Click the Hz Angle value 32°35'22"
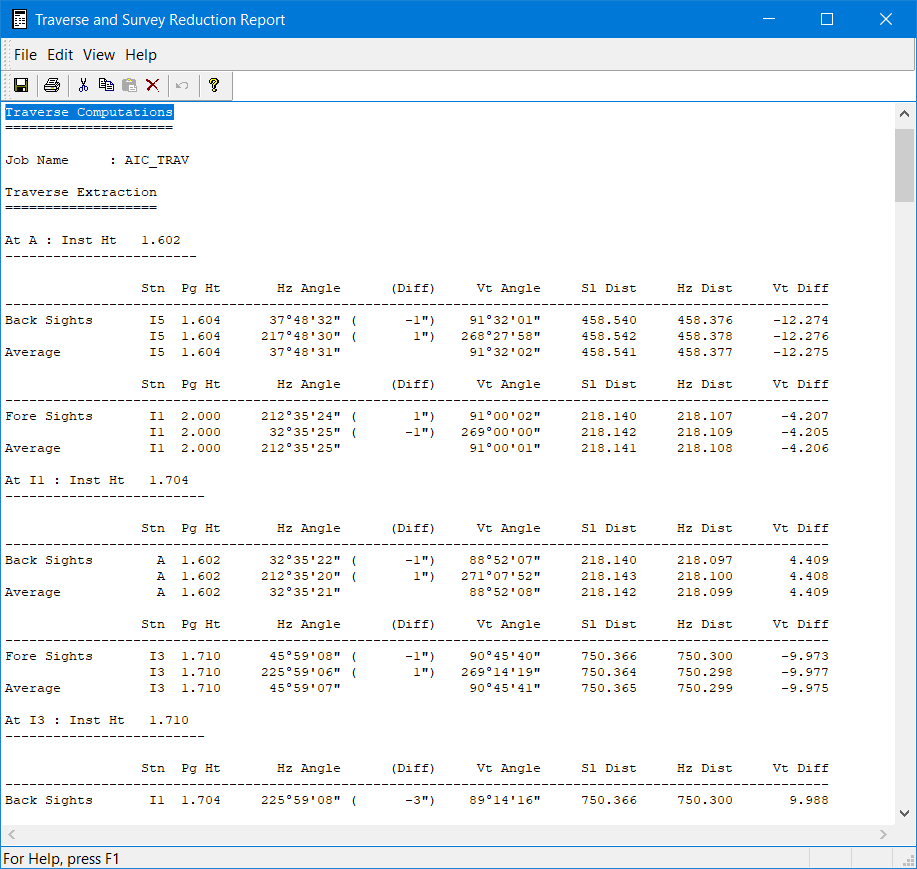This screenshot has height=869, width=917. pyautogui.click(x=305, y=560)
